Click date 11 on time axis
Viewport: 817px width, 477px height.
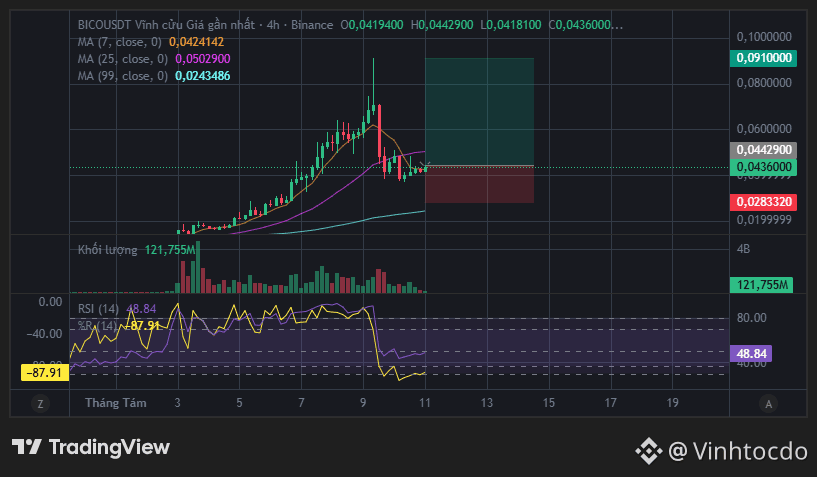point(425,402)
